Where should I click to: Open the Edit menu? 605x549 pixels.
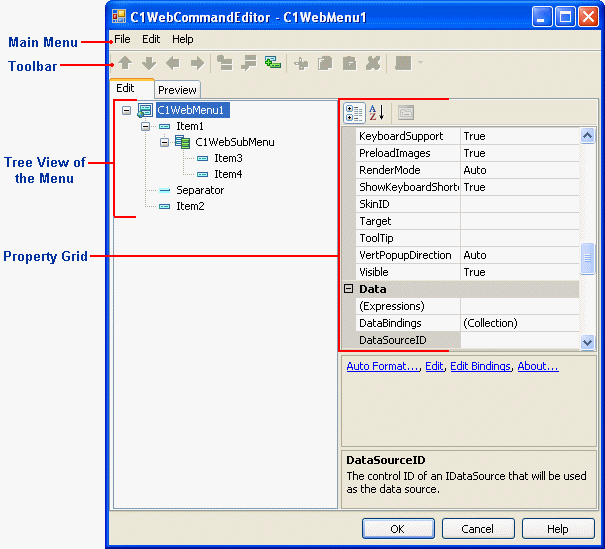151,39
